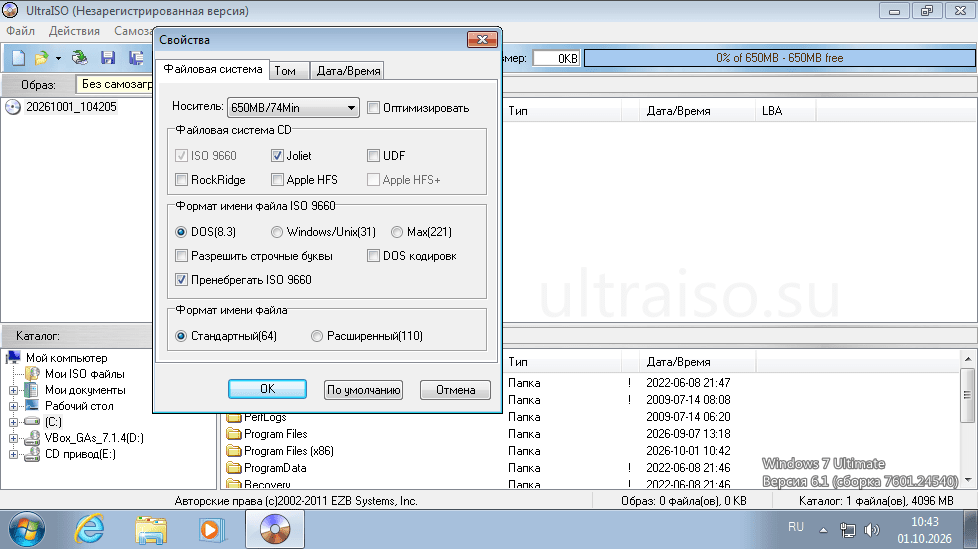Click the Open image folder icon
Image resolution: width=978 pixels, height=549 pixels.
(41, 58)
